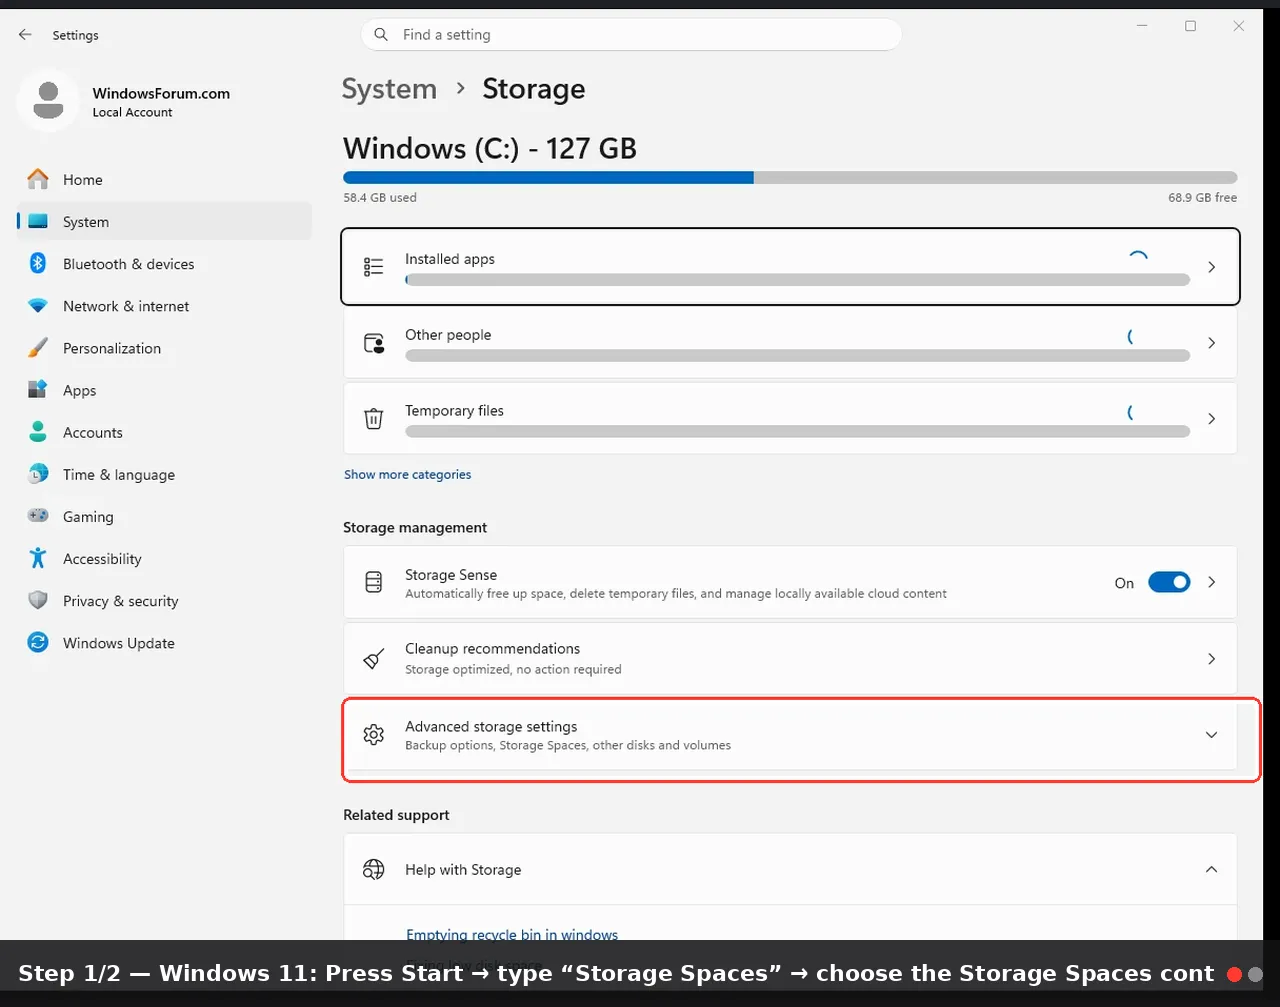Click the Privacy & security shield icon
1280x1007 pixels.
[x=38, y=600]
